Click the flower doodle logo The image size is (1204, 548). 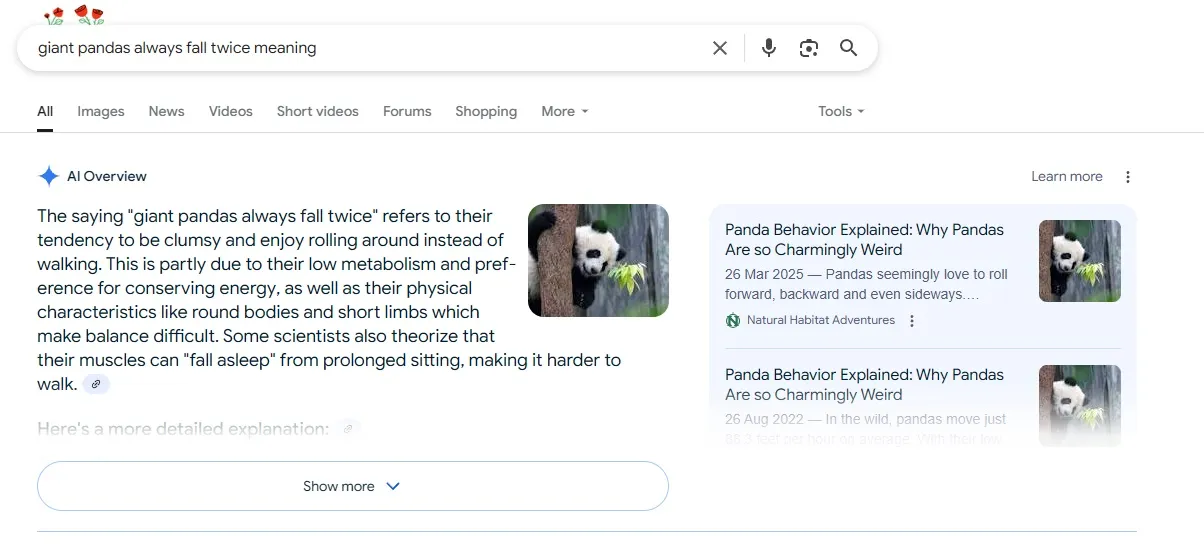click(x=74, y=15)
